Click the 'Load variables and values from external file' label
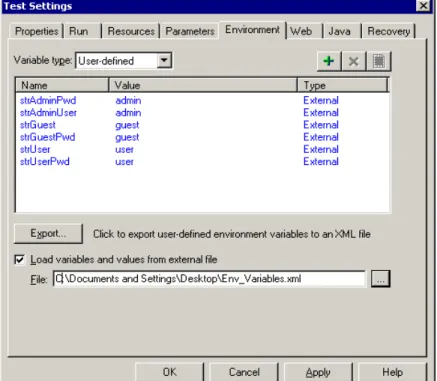The image size is (437, 381). [x=124, y=259]
